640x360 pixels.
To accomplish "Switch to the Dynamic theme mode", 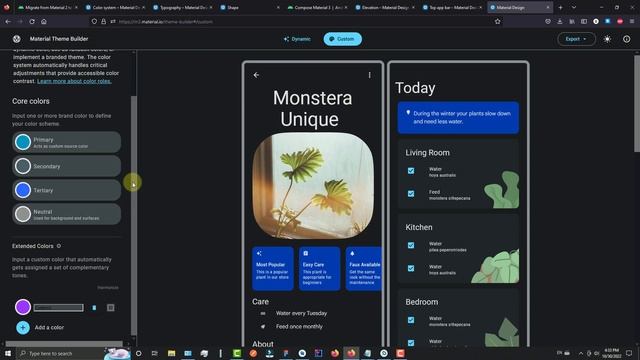I will (x=297, y=39).
